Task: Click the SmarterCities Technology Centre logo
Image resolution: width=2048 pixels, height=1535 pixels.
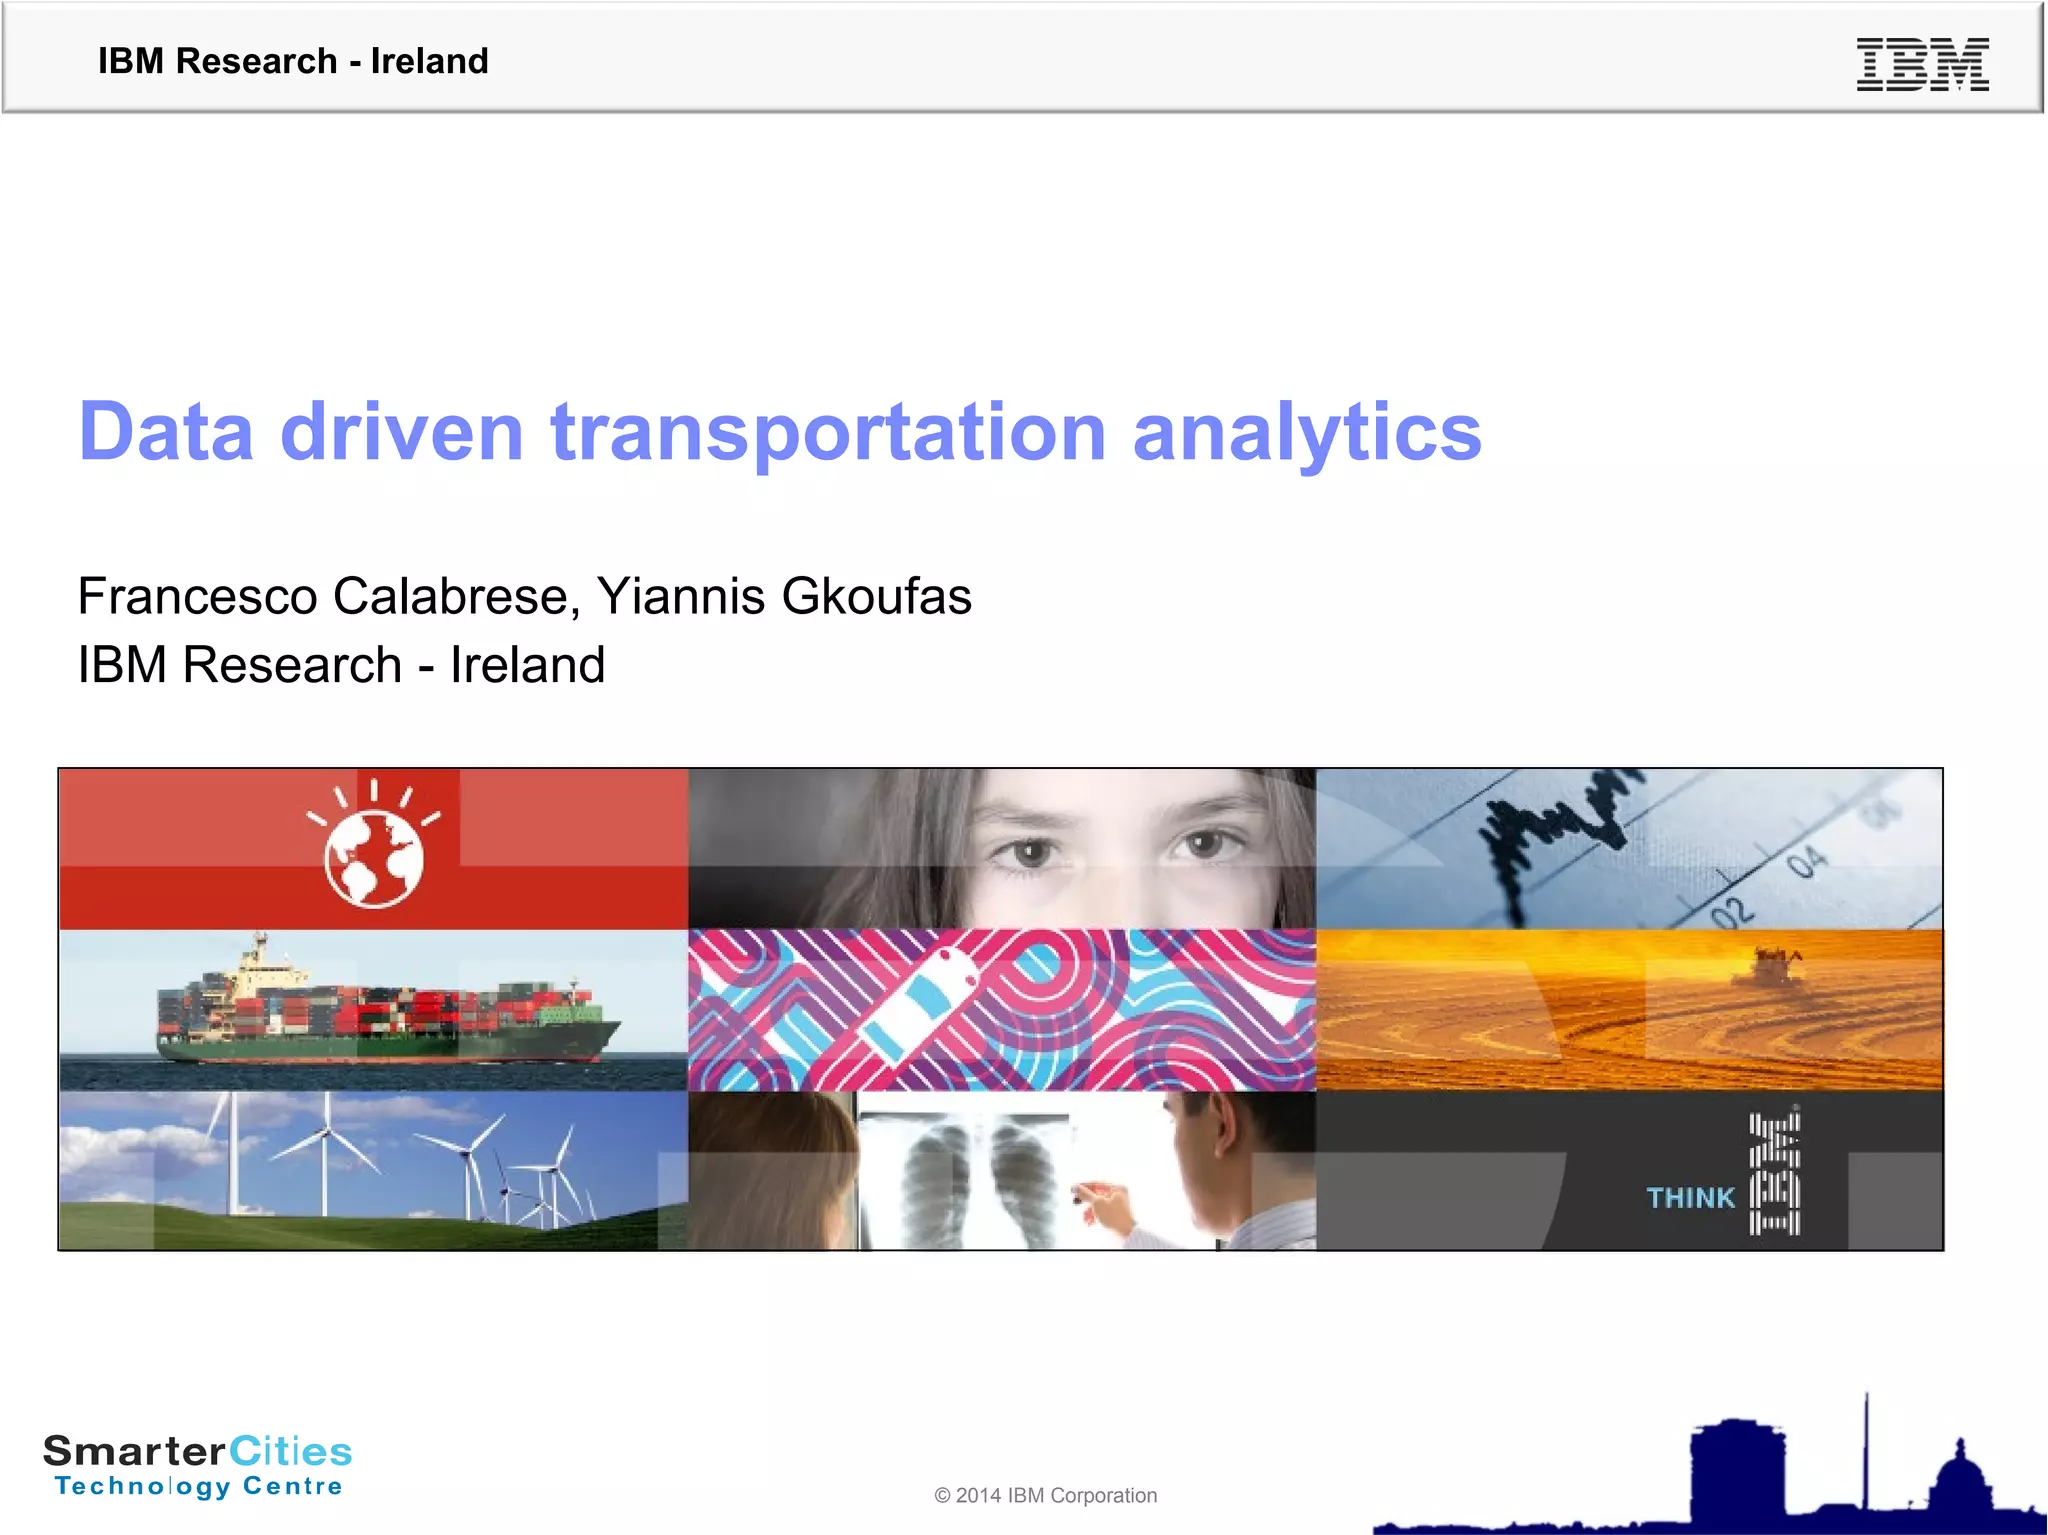Action: click(x=198, y=1465)
